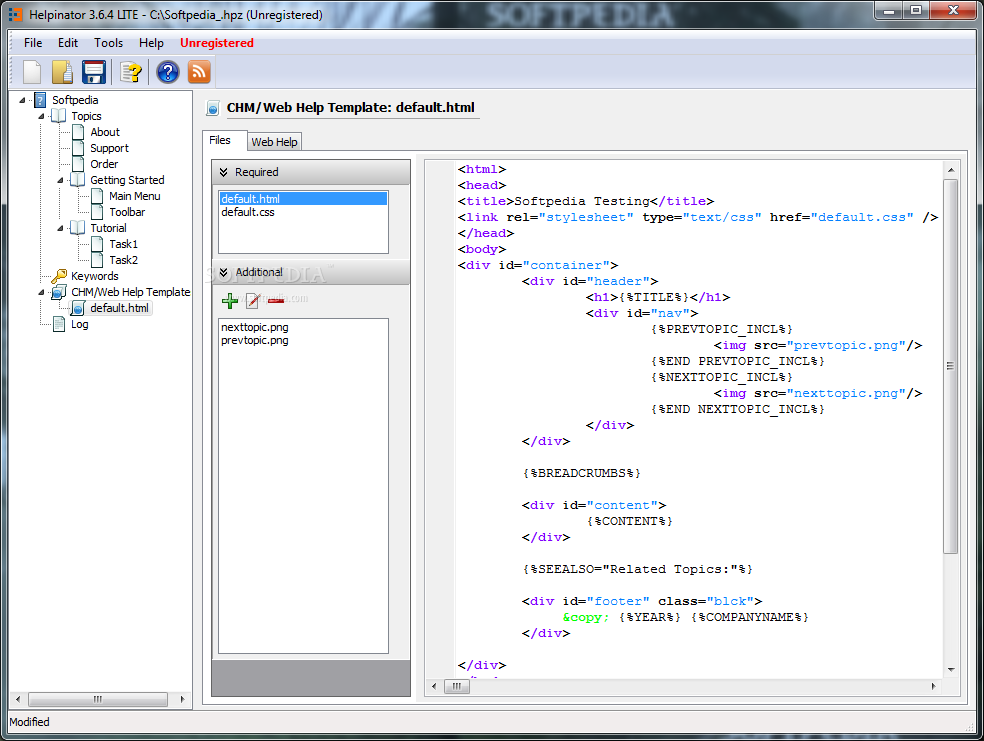Screen dimensions: 984x741
Task: Click the tree panel horizontal scrollbar thumb
Action: 98,699
